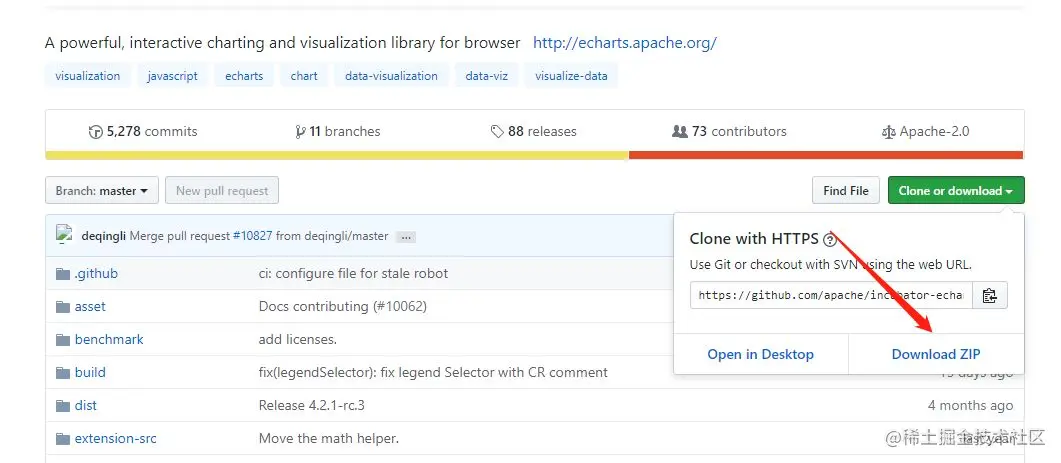Open the benchmark folder
The width and height of the screenshot is (1061, 463).
coord(109,339)
